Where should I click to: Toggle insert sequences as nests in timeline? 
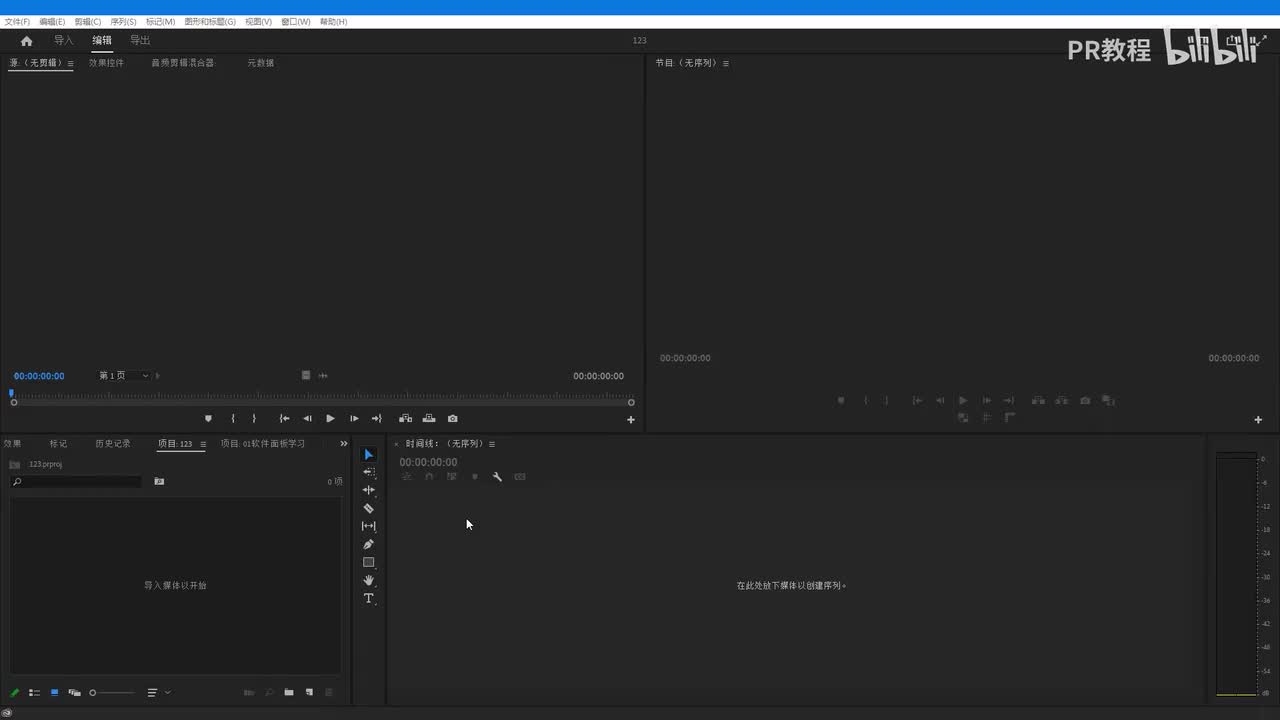tap(407, 477)
